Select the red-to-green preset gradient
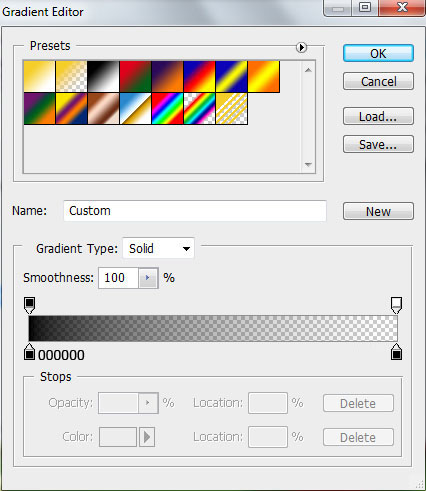 tap(135, 76)
